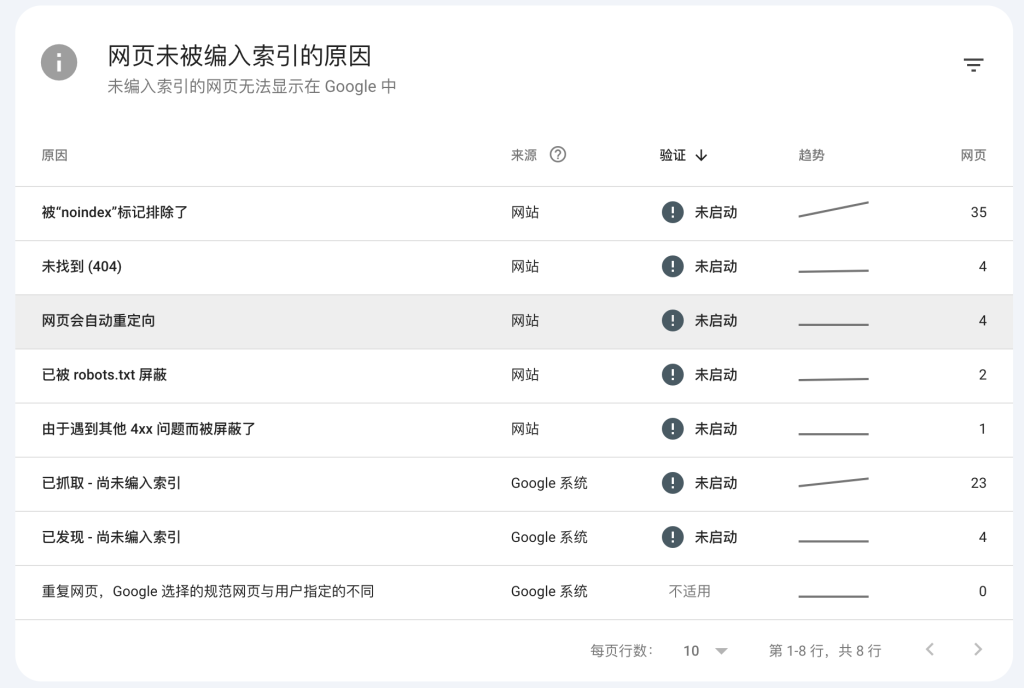
Task: Click the alert icon in the 已发现 row
Action: 673,537
